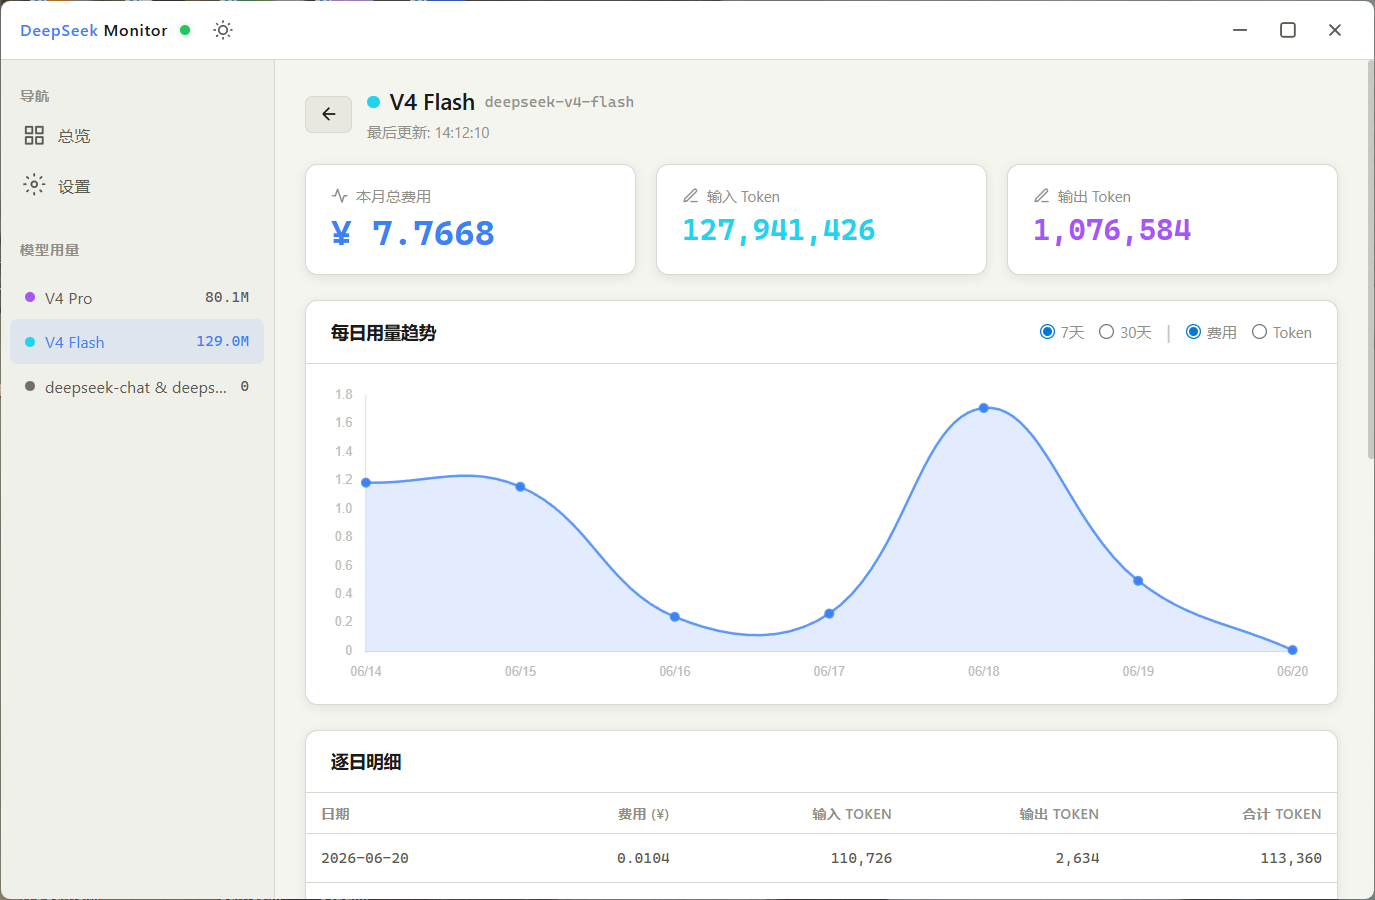Click the 总览 grid icon
Image resolution: width=1375 pixels, height=900 pixels.
[34, 135]
